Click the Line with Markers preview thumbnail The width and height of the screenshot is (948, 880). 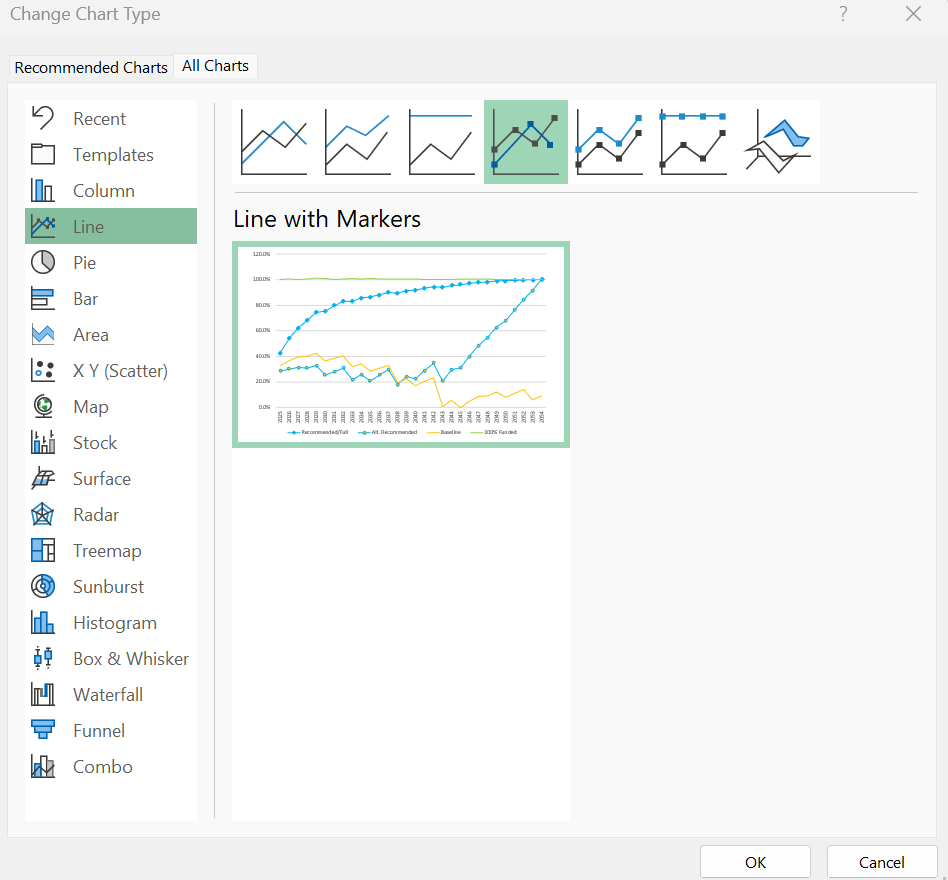point(401,344)
